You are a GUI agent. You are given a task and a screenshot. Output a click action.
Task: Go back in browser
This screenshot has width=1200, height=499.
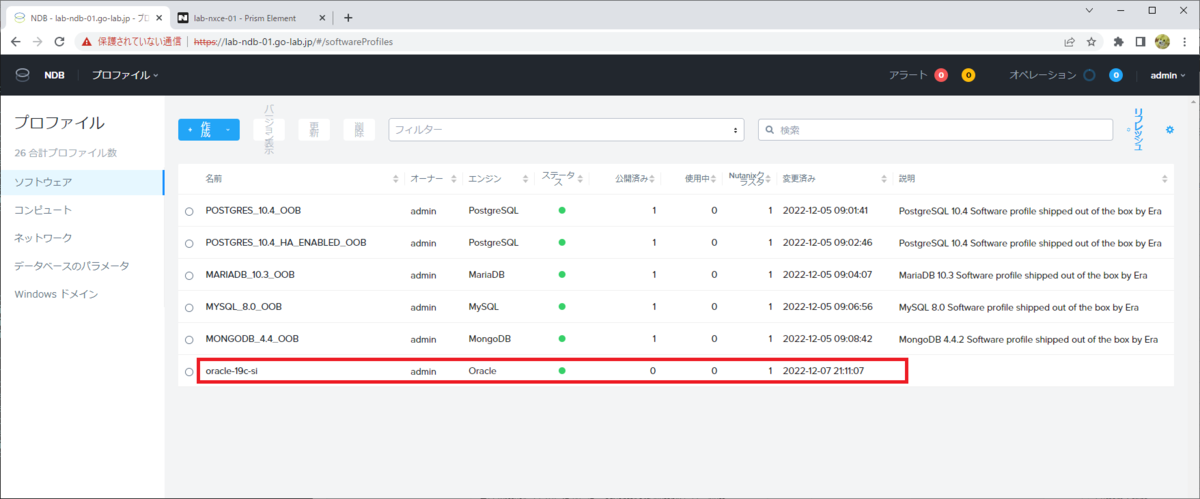(x=14, y=42)
